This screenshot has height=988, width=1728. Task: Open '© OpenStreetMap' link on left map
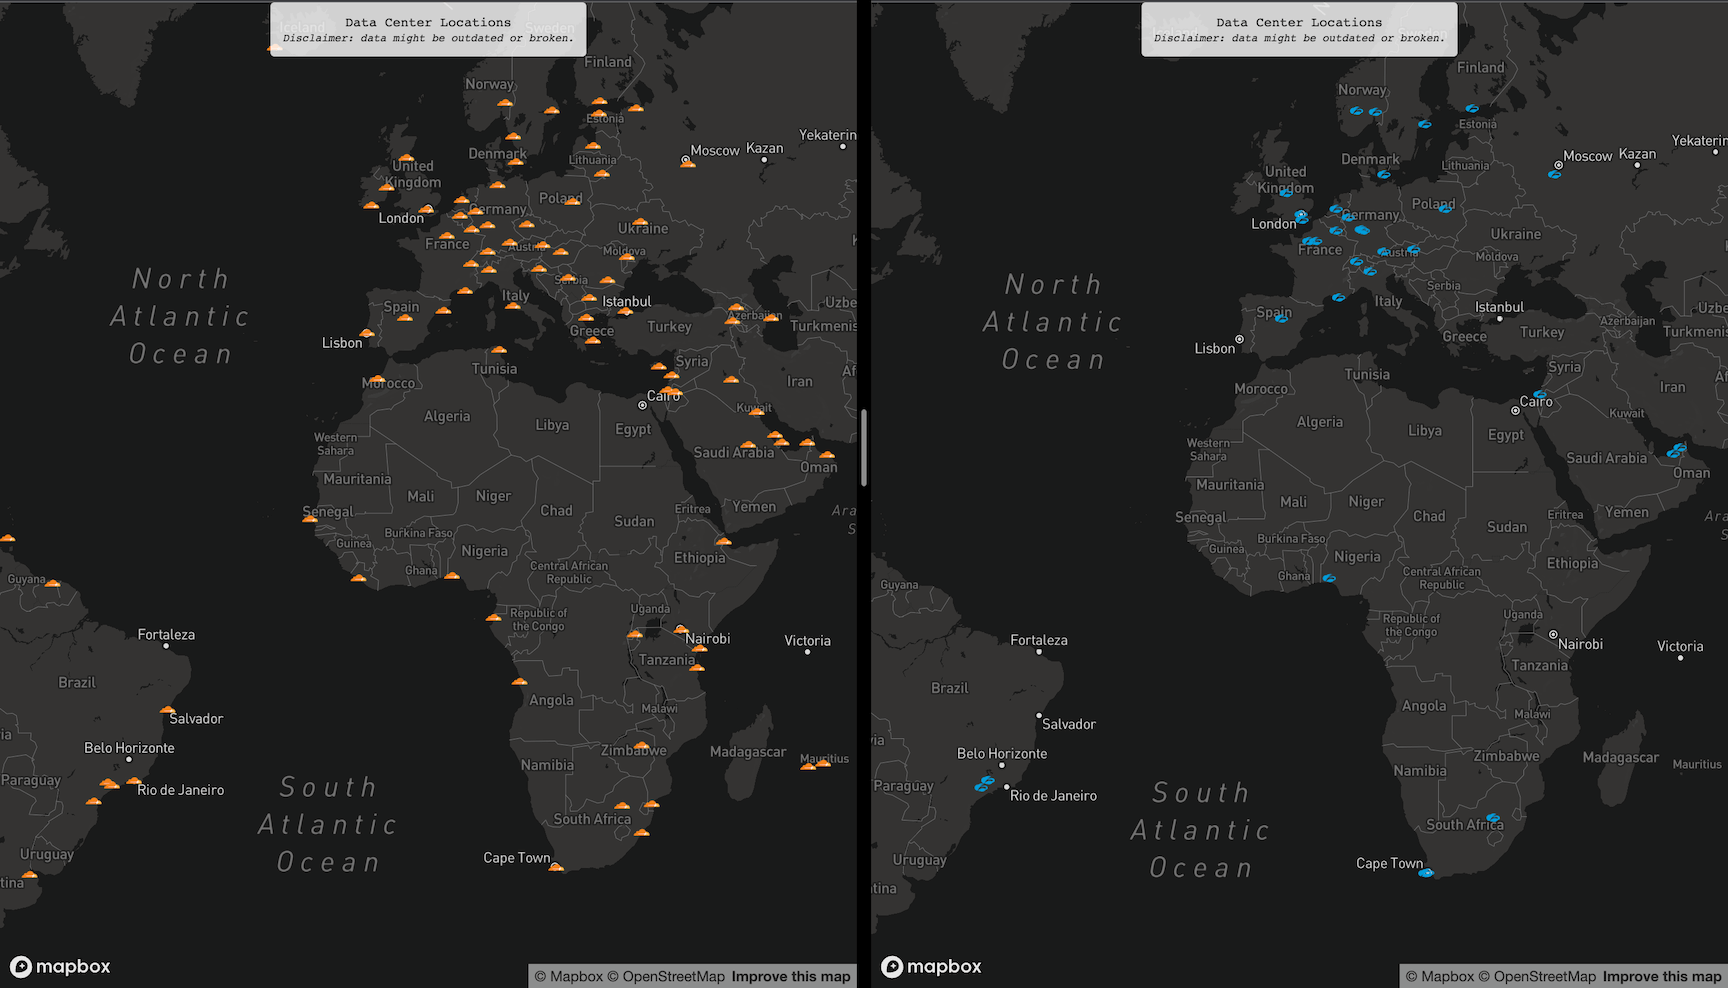tap(666, 976)
